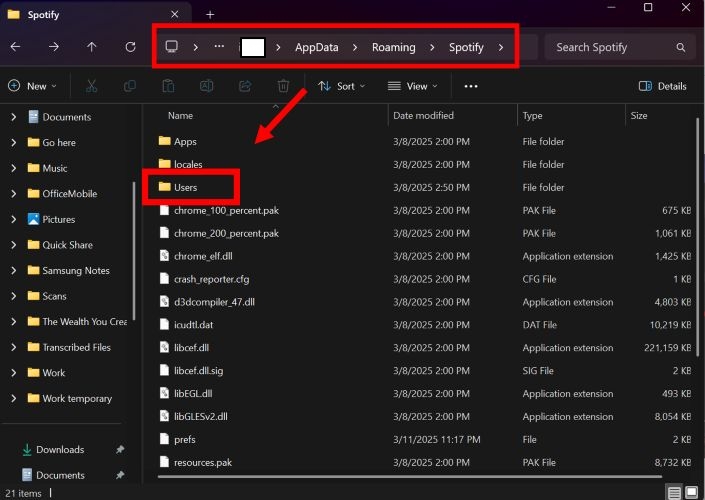Image resolution: width=705 pixels, height=500 pixels.
Task: Click the horizontal scrollbar under file list
Action: click(x=410, y=477)
